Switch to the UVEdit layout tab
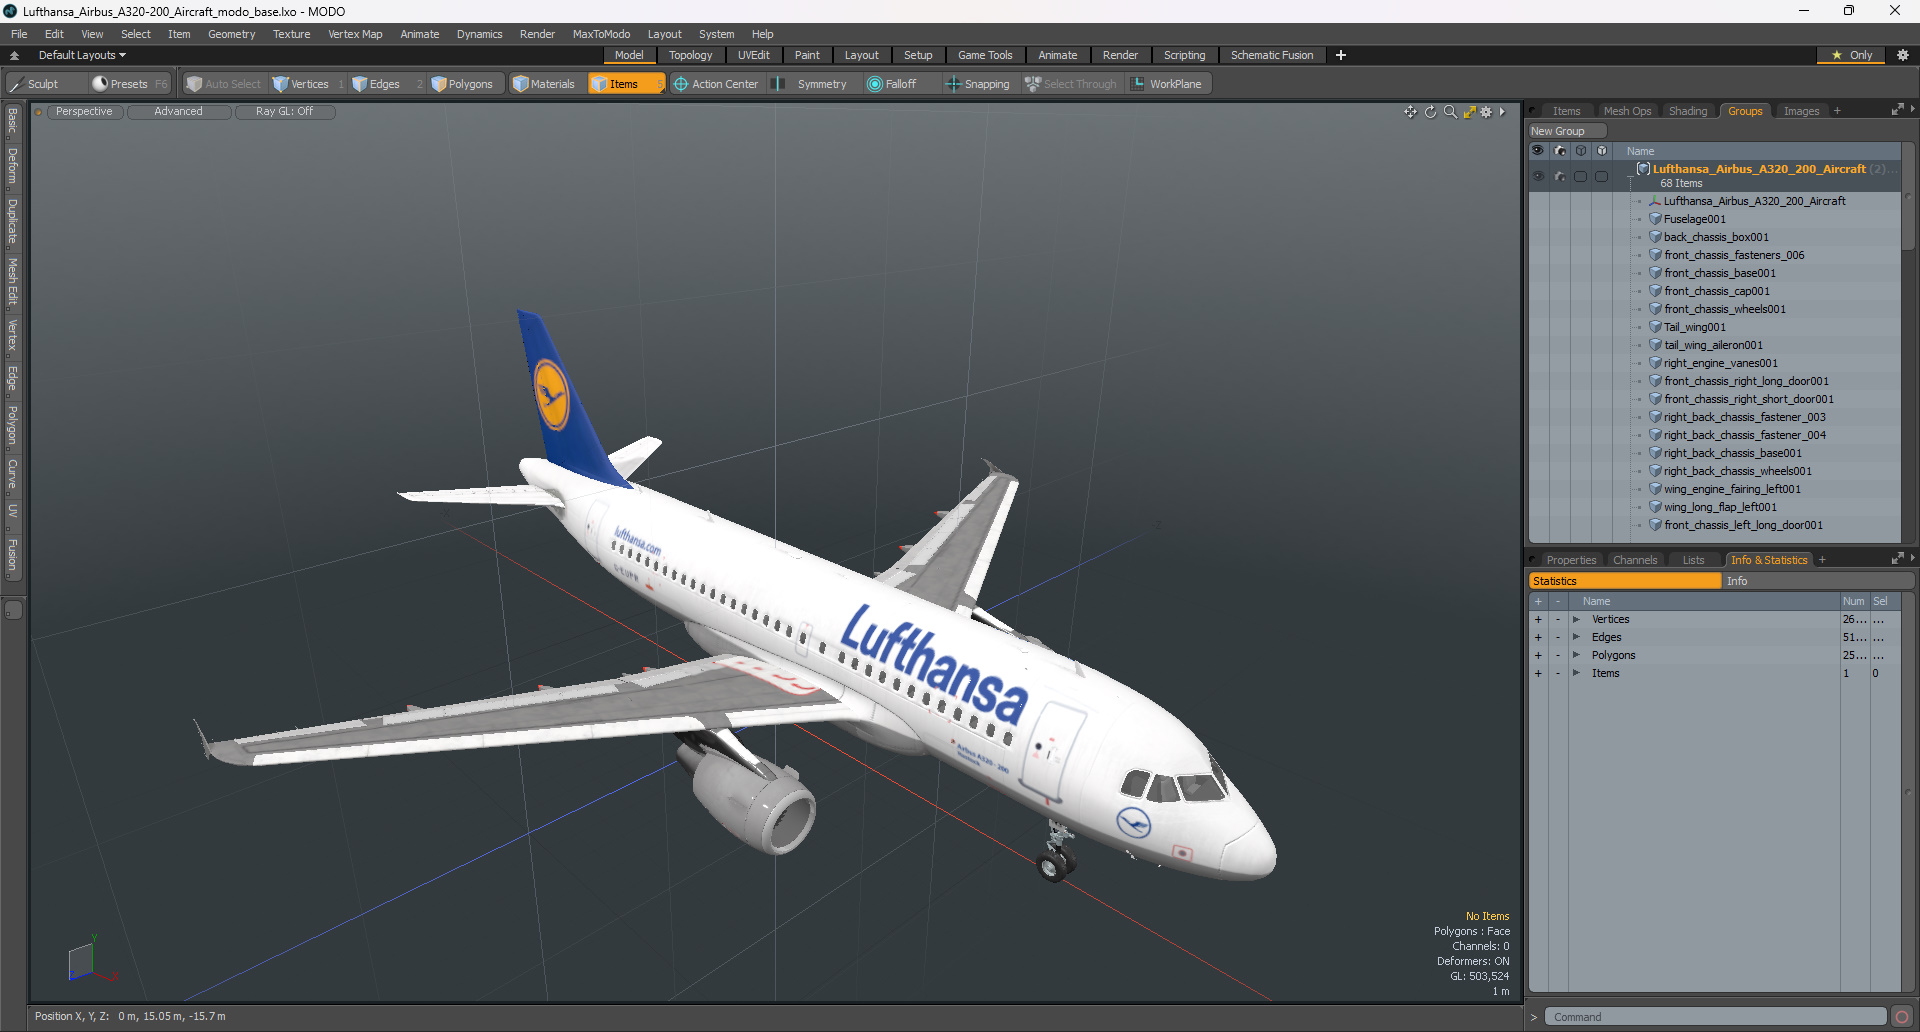 [x=753, y=55]
